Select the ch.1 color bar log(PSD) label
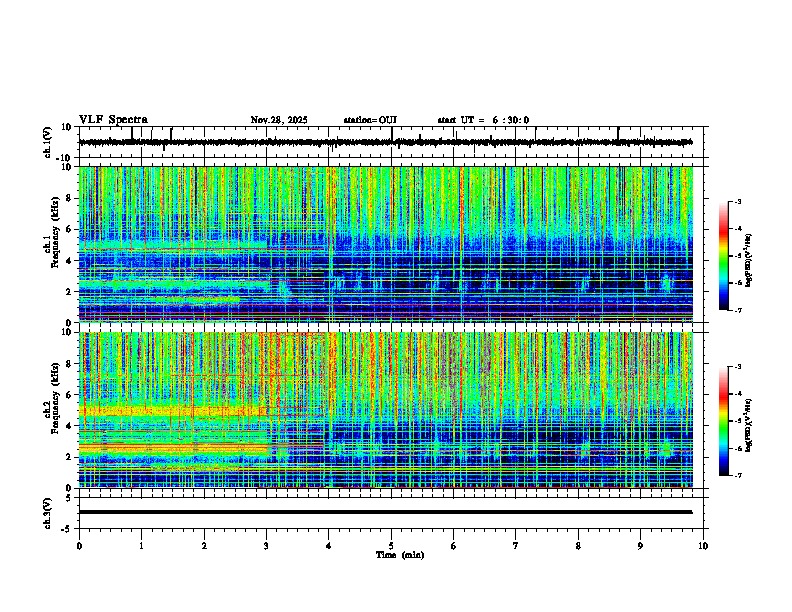This screenshot has height=612, width=792. (748, 261)
